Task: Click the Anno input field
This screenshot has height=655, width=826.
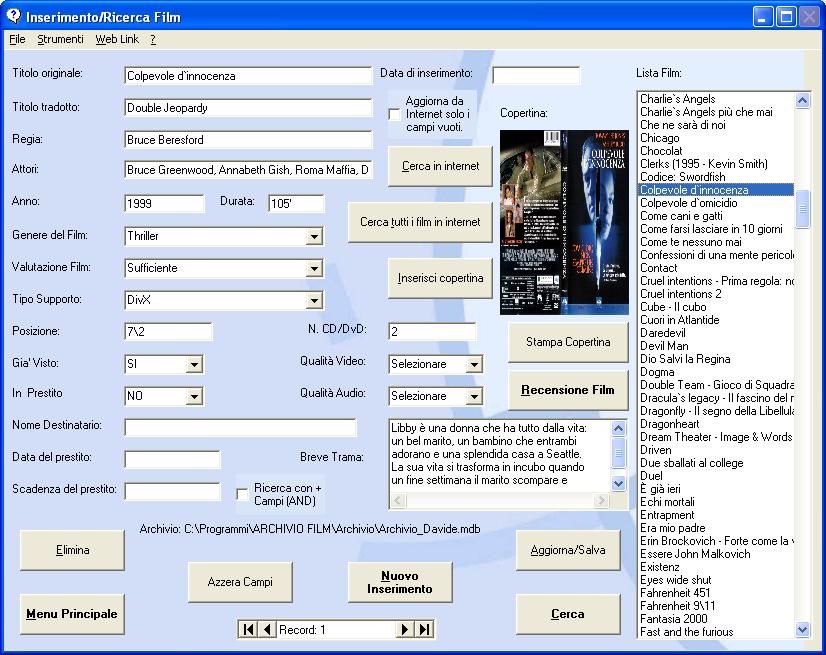Action: coord(164,204)
